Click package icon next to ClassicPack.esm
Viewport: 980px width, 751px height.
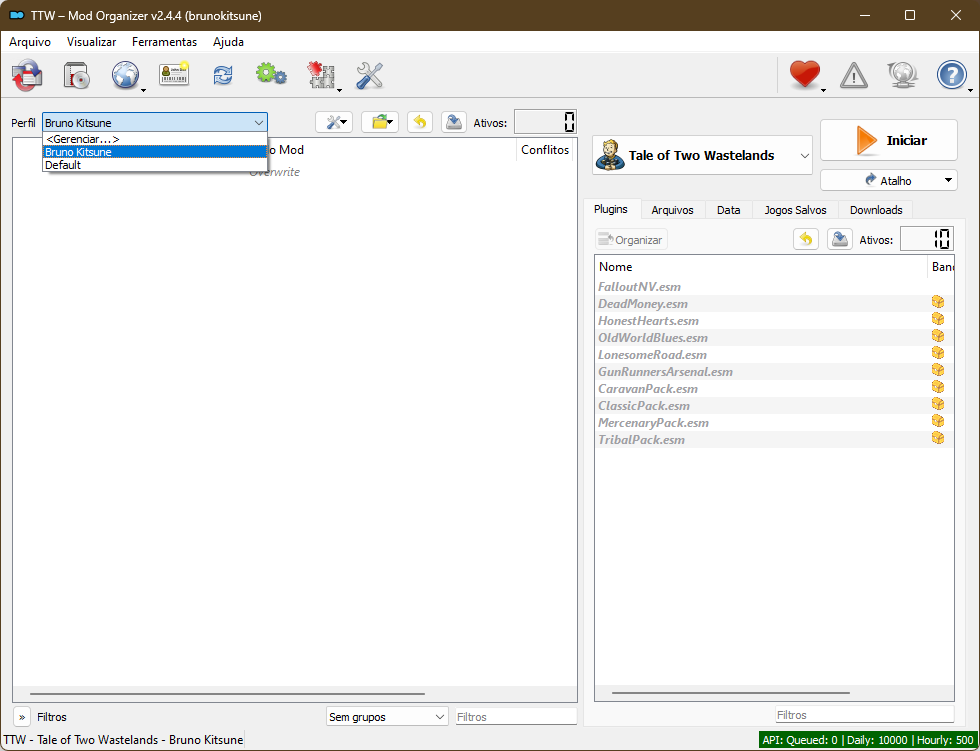click(938, 404)
